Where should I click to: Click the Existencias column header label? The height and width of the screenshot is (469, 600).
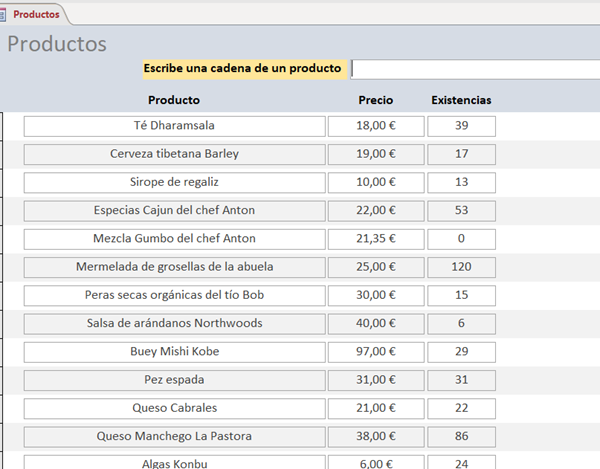click(x=461, y=100)
